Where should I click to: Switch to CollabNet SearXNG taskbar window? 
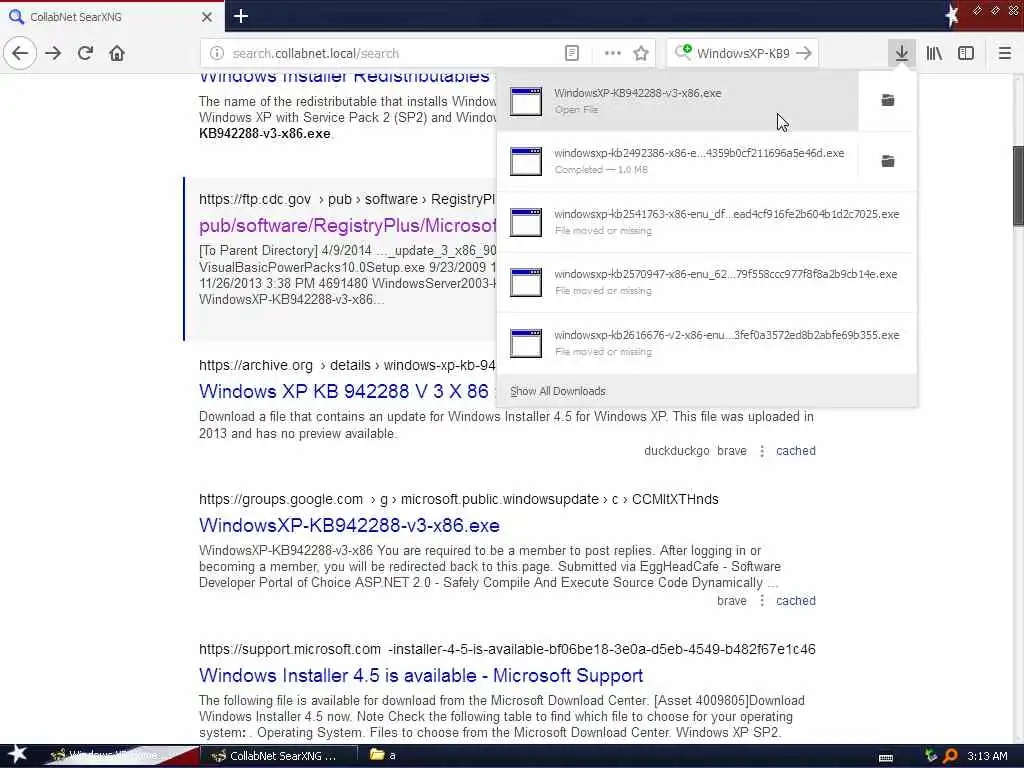click(x=280, y=756)
